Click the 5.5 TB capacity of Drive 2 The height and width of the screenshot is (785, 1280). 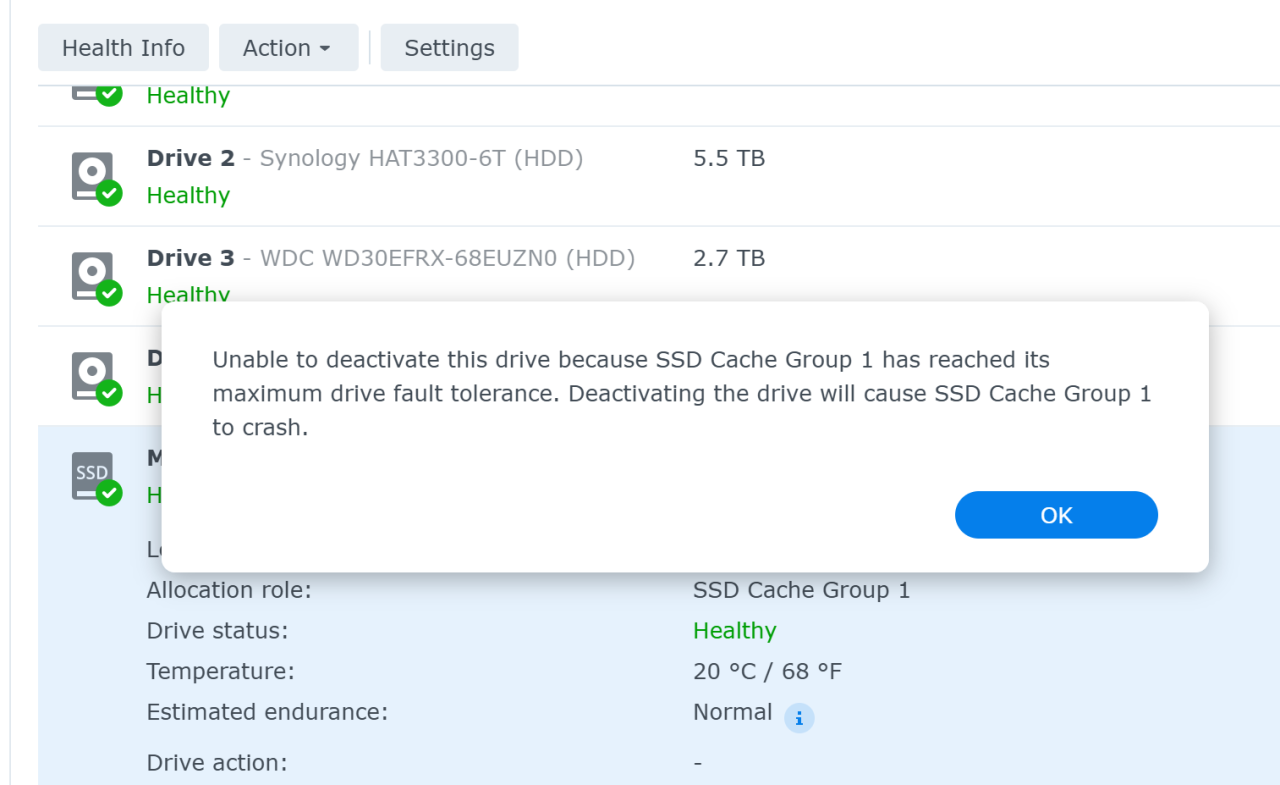coord(729,158)
